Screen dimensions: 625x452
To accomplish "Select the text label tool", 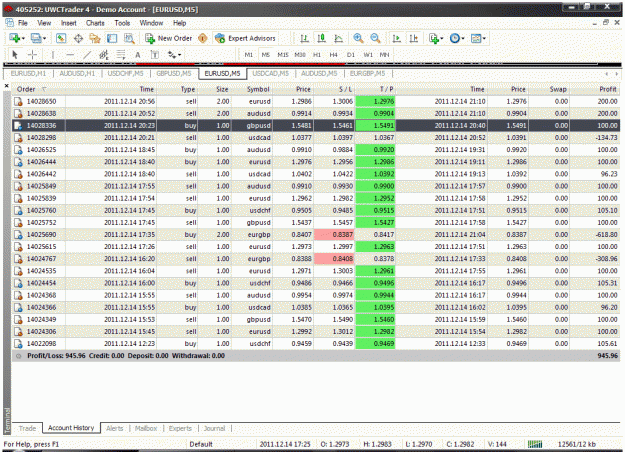I will pyautogui.click(x=155, y=55).
